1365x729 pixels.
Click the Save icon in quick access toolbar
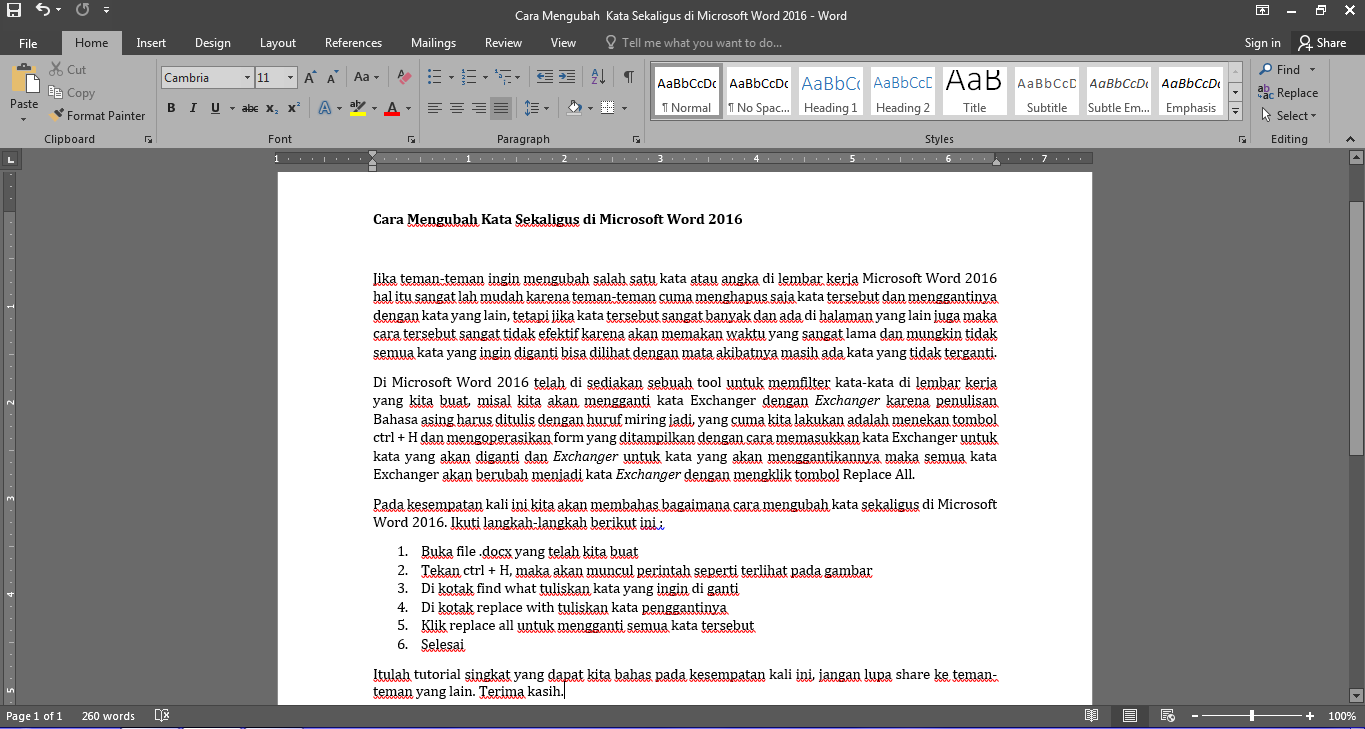[14, 11]
